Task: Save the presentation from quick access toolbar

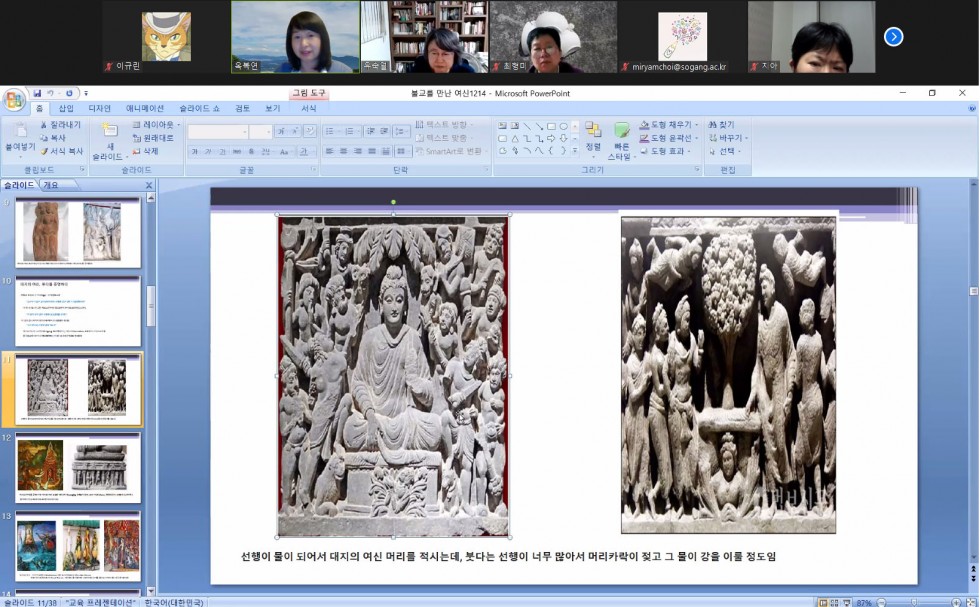Action: (x=38, y=93)
